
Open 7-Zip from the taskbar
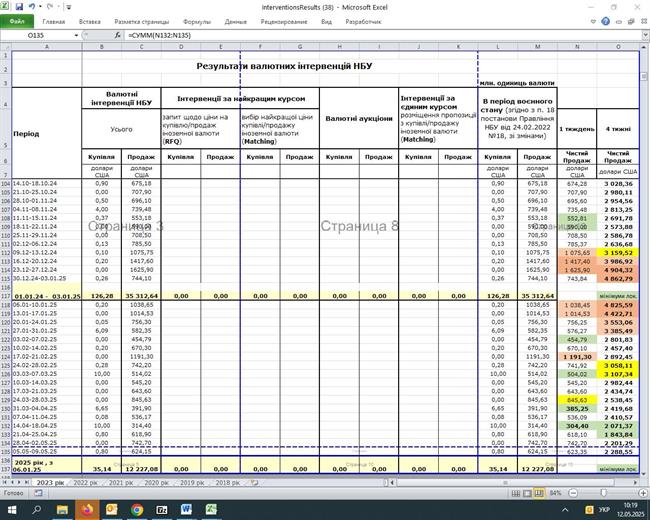[x=162, y=510]
